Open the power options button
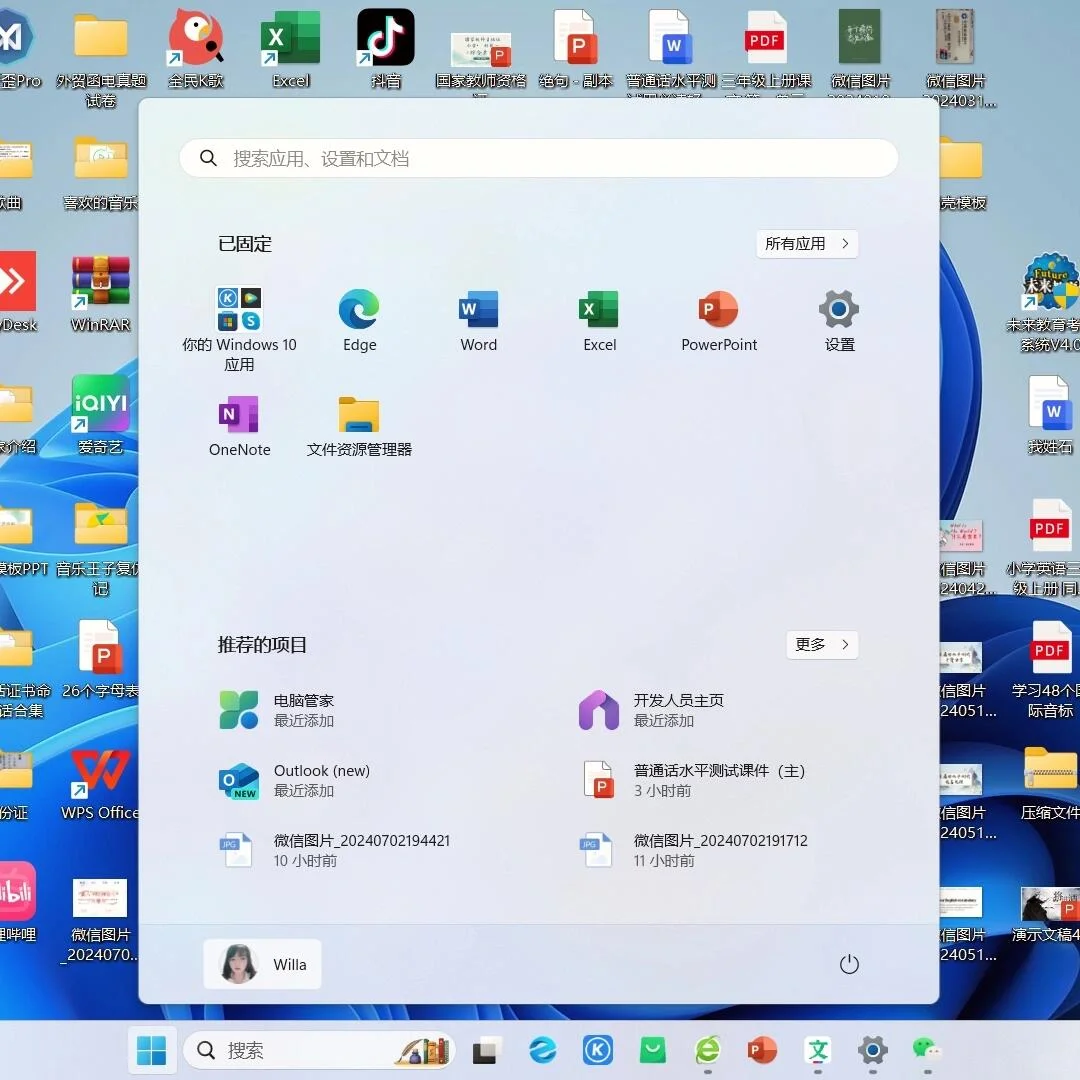Screen dimensions: 1080x1080 pos(849,964)
